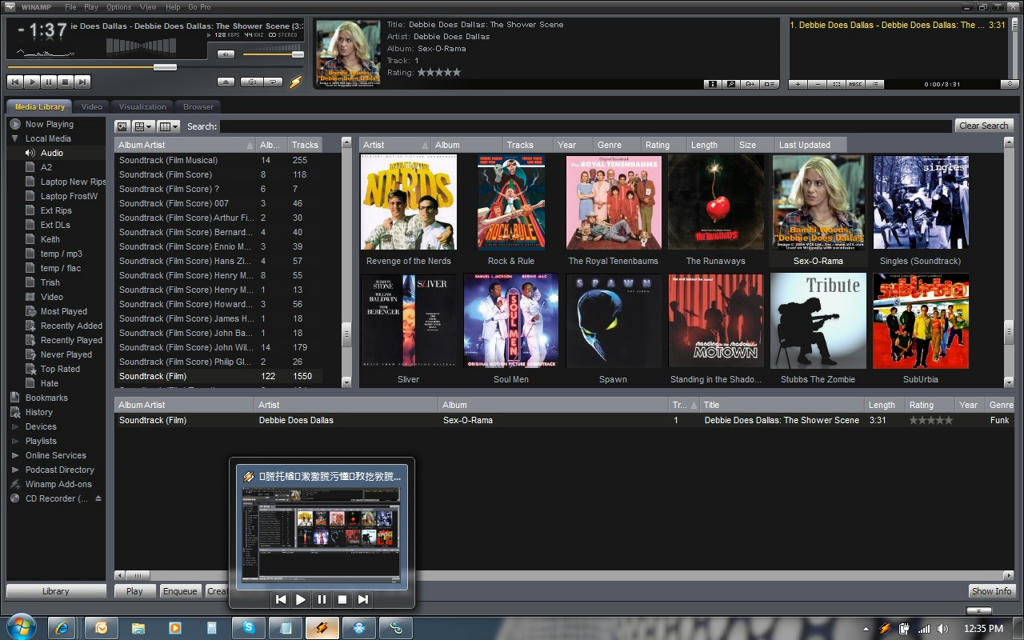
Task: Toggle repeat mode
Action: coord(273,82)
